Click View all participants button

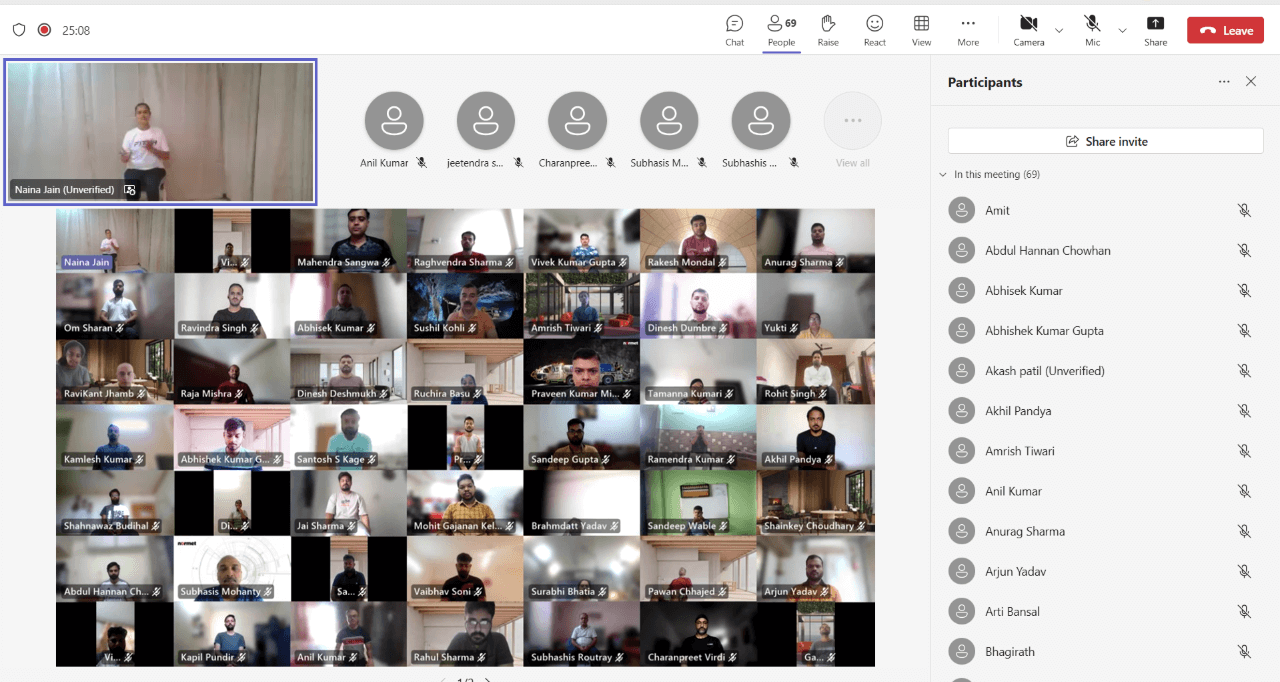click(852, 121)
